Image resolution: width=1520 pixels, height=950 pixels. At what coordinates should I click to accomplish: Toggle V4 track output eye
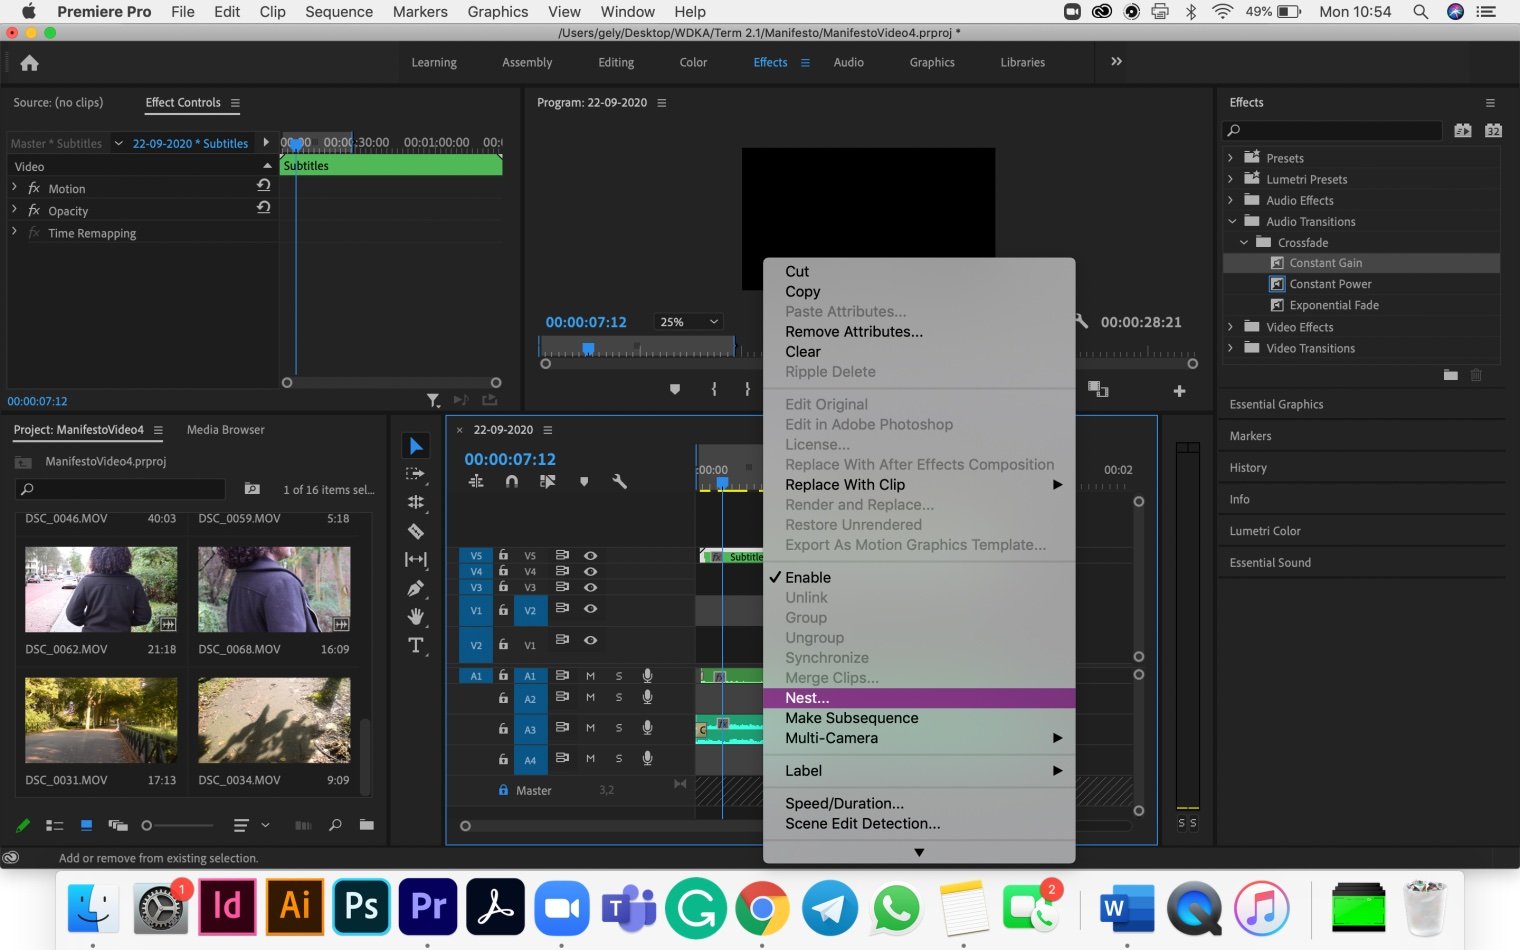tap(590, 571)
